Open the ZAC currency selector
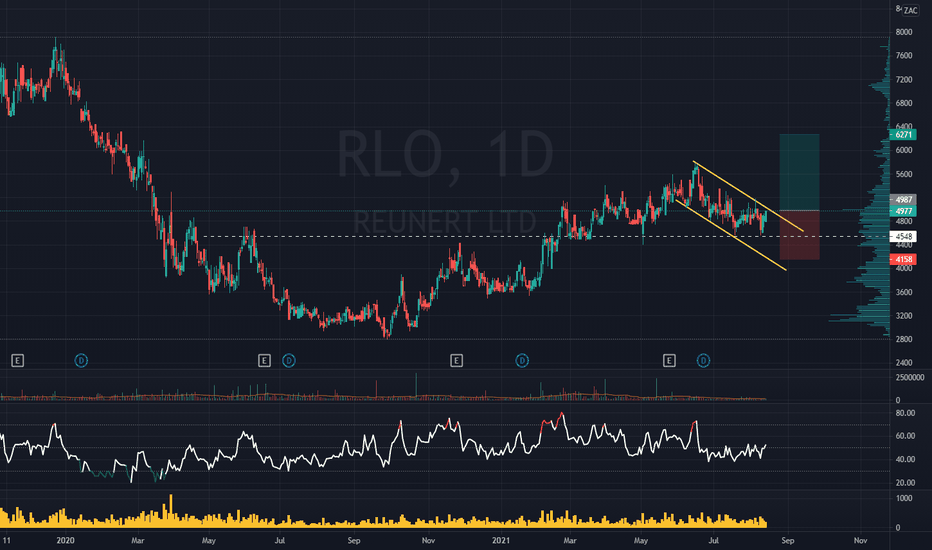Screen dimensions: 932x550 coord(910,10)
